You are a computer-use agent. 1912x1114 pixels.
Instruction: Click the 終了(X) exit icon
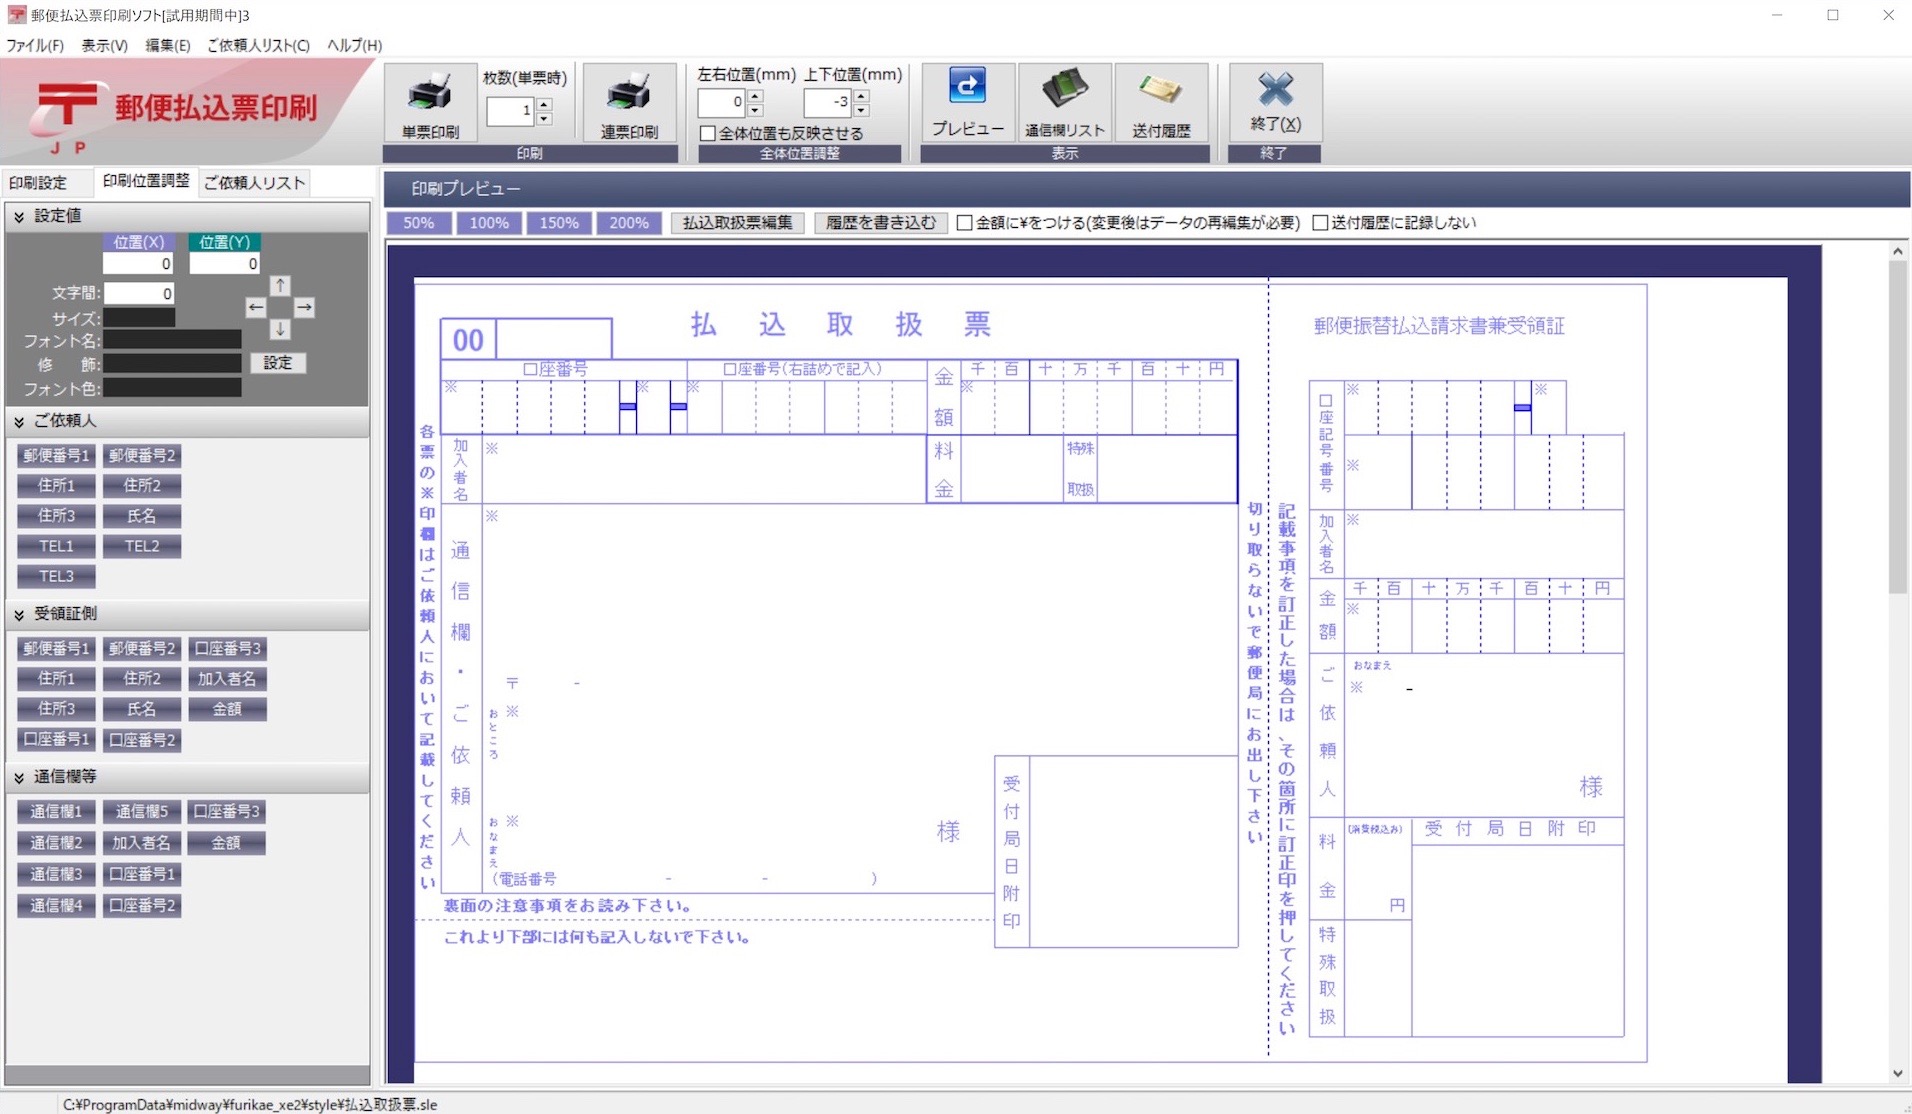coord(1275,89)
